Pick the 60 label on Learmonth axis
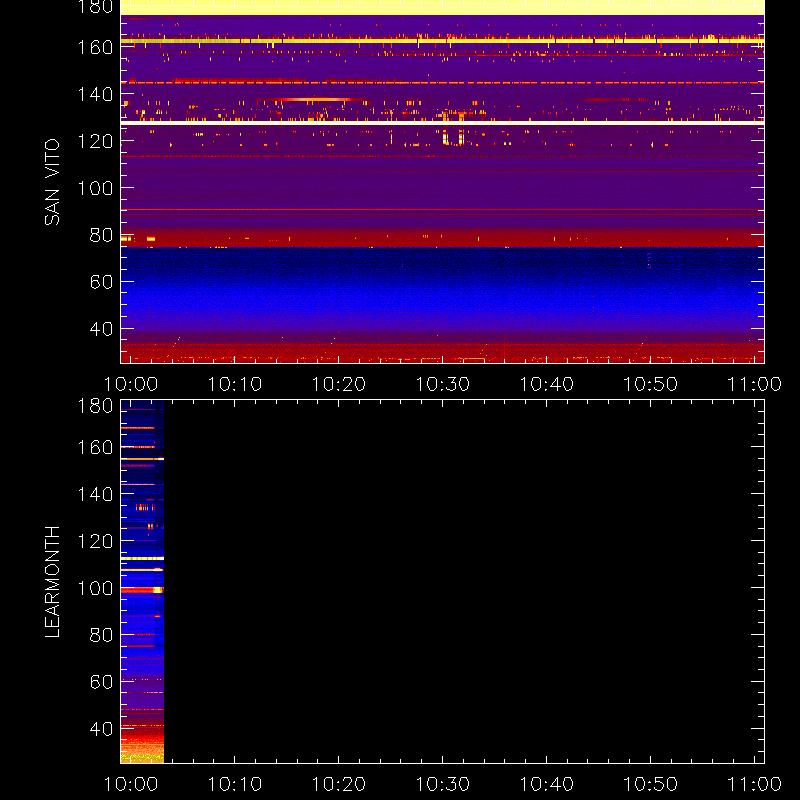Viewport: 800px width, 800px height. (x=101, y=682)
